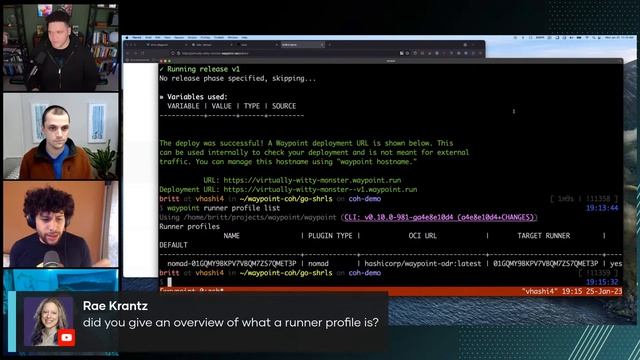Click the 'hashicorp/waypoint-odr:latest' cell
The height and width of the screenshot is (360, 640).
pyautogui.click(x=422, y=264)
